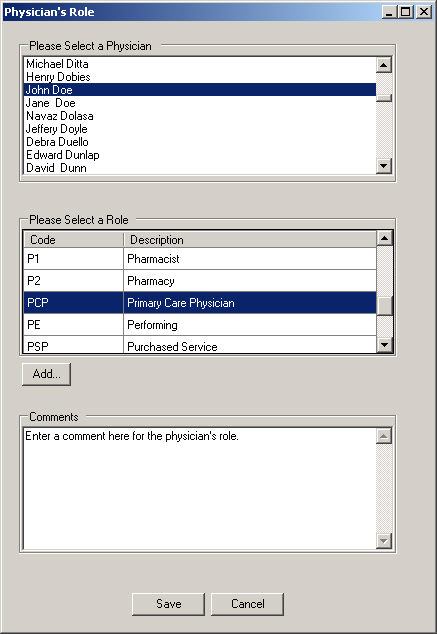Sort roles by Description column header

pyautogui.click(x=250, y=239)
